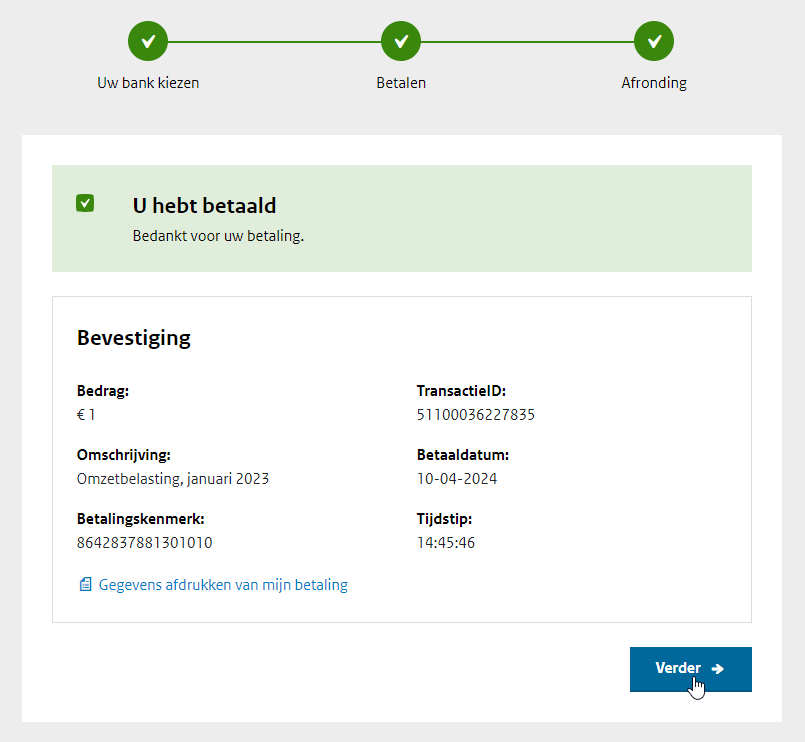Click the print document icon beside Gegevens afdrukken
805x742 pixels.
(x=85, y=584)
